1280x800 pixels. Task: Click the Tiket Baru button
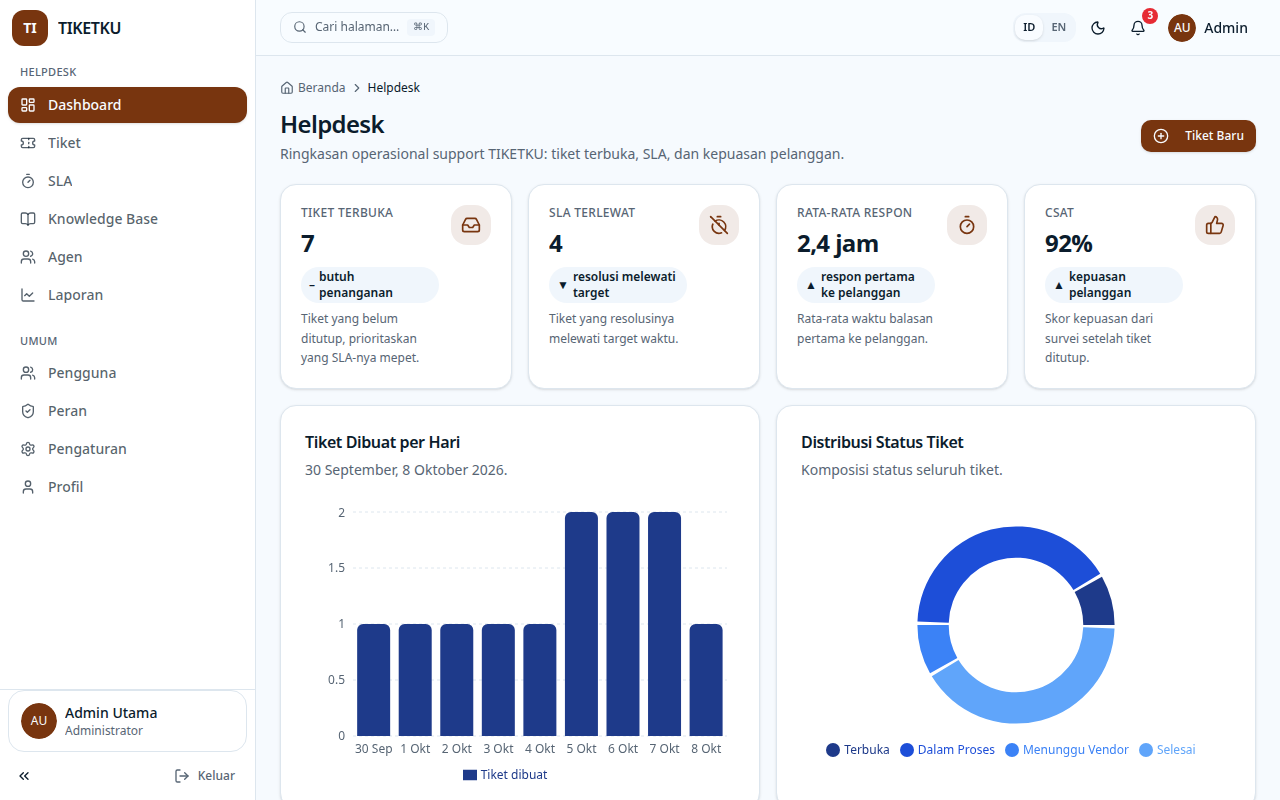tap(1198, 136)
